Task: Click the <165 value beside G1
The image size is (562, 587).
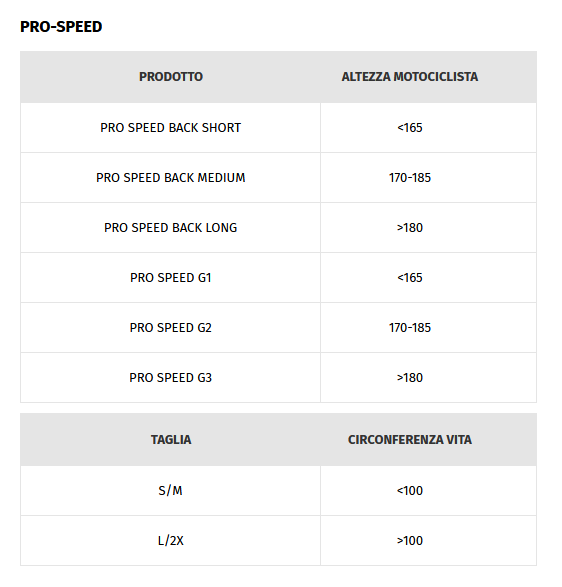Action: [410, 278]
